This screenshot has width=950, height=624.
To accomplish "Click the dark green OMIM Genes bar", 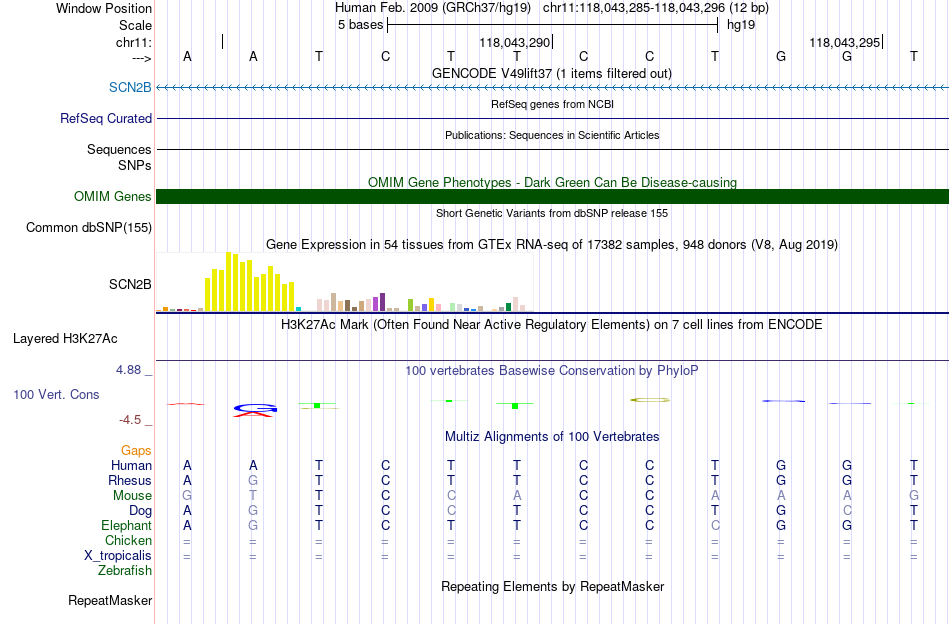I will coord(553,196).
